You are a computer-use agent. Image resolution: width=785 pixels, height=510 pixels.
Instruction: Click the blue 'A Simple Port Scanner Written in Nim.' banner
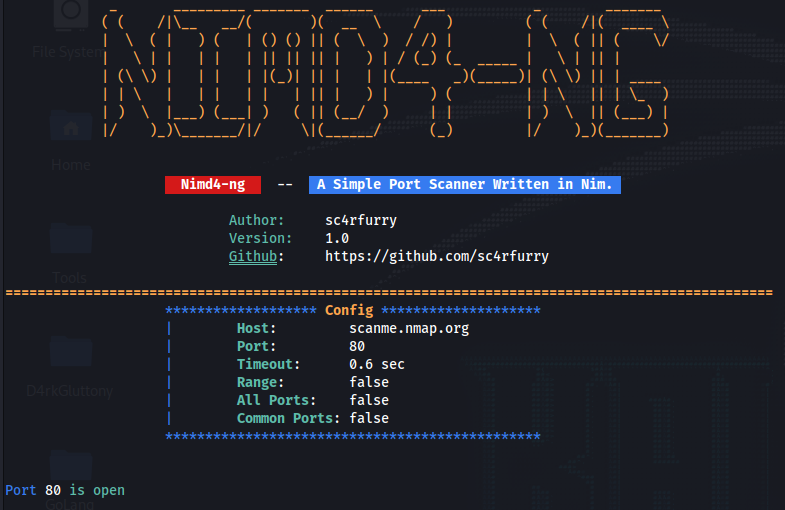[x=465, y=185]
